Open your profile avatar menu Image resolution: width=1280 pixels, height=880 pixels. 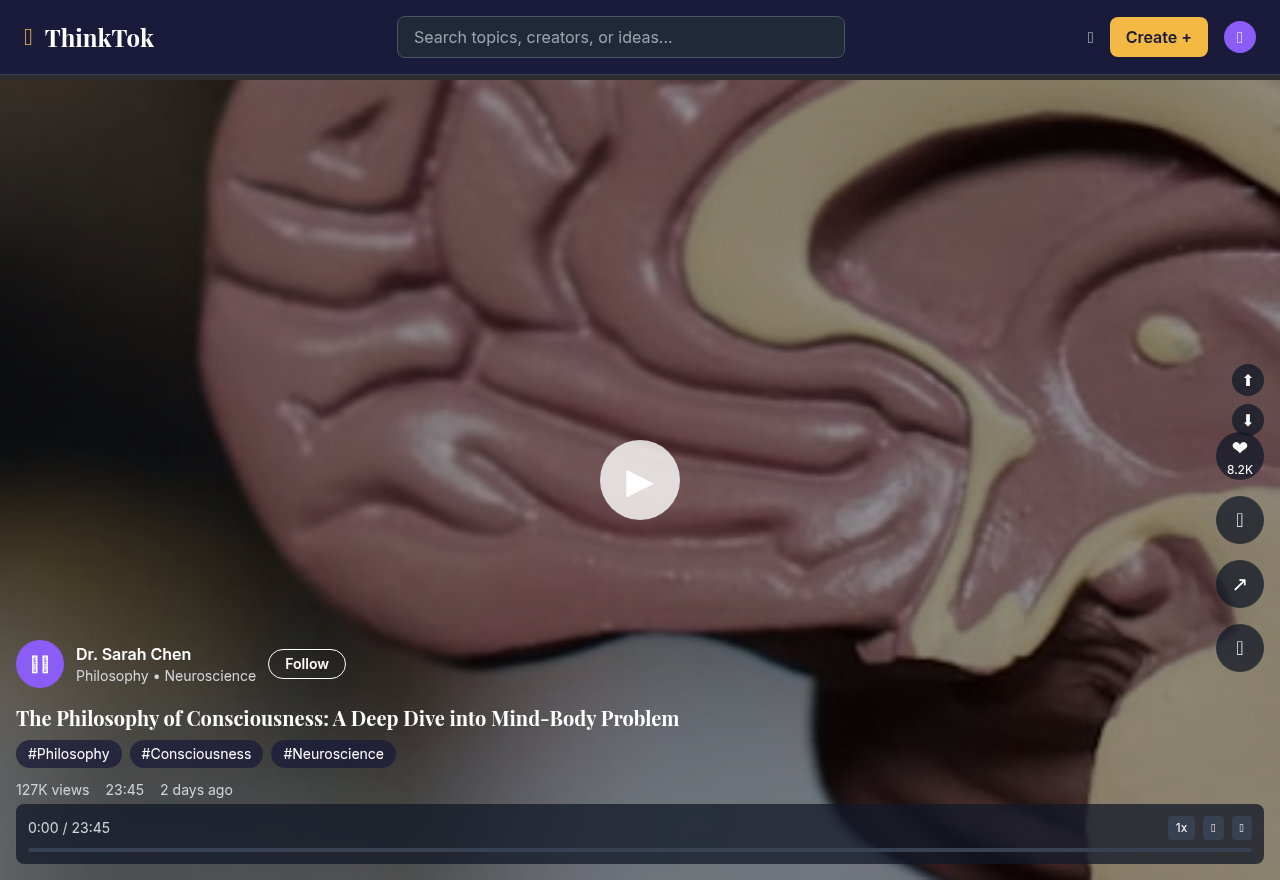pyautogui.click(x=1239, y=36)
